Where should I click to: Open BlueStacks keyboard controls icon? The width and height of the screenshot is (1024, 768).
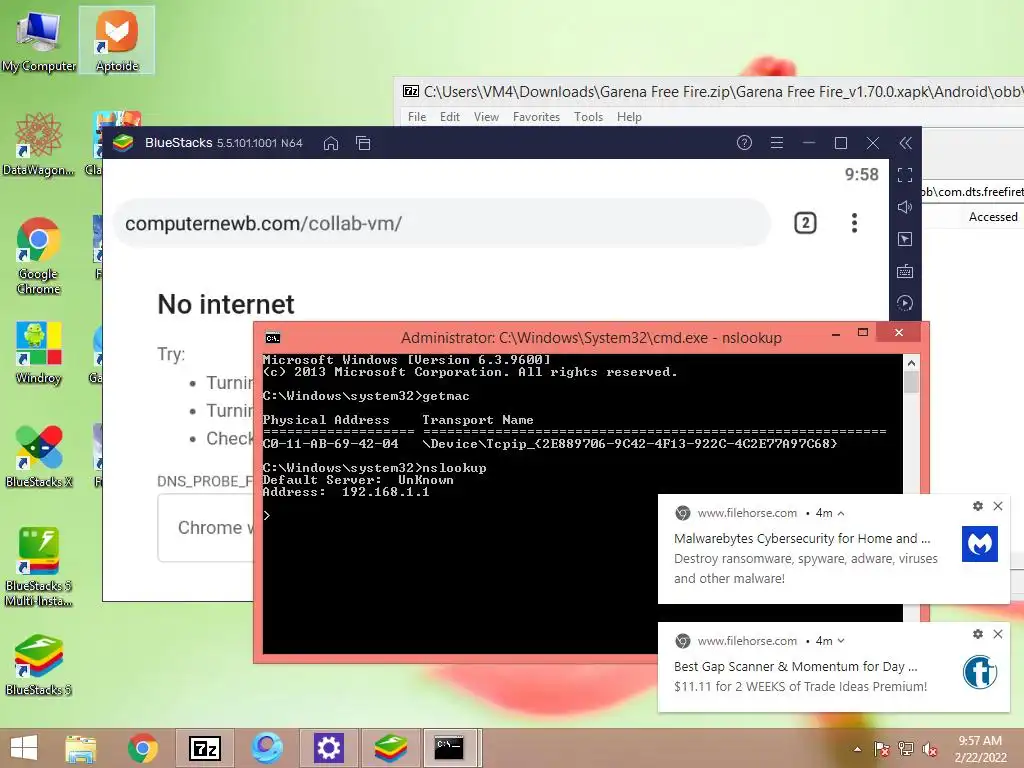click(905, 271)
